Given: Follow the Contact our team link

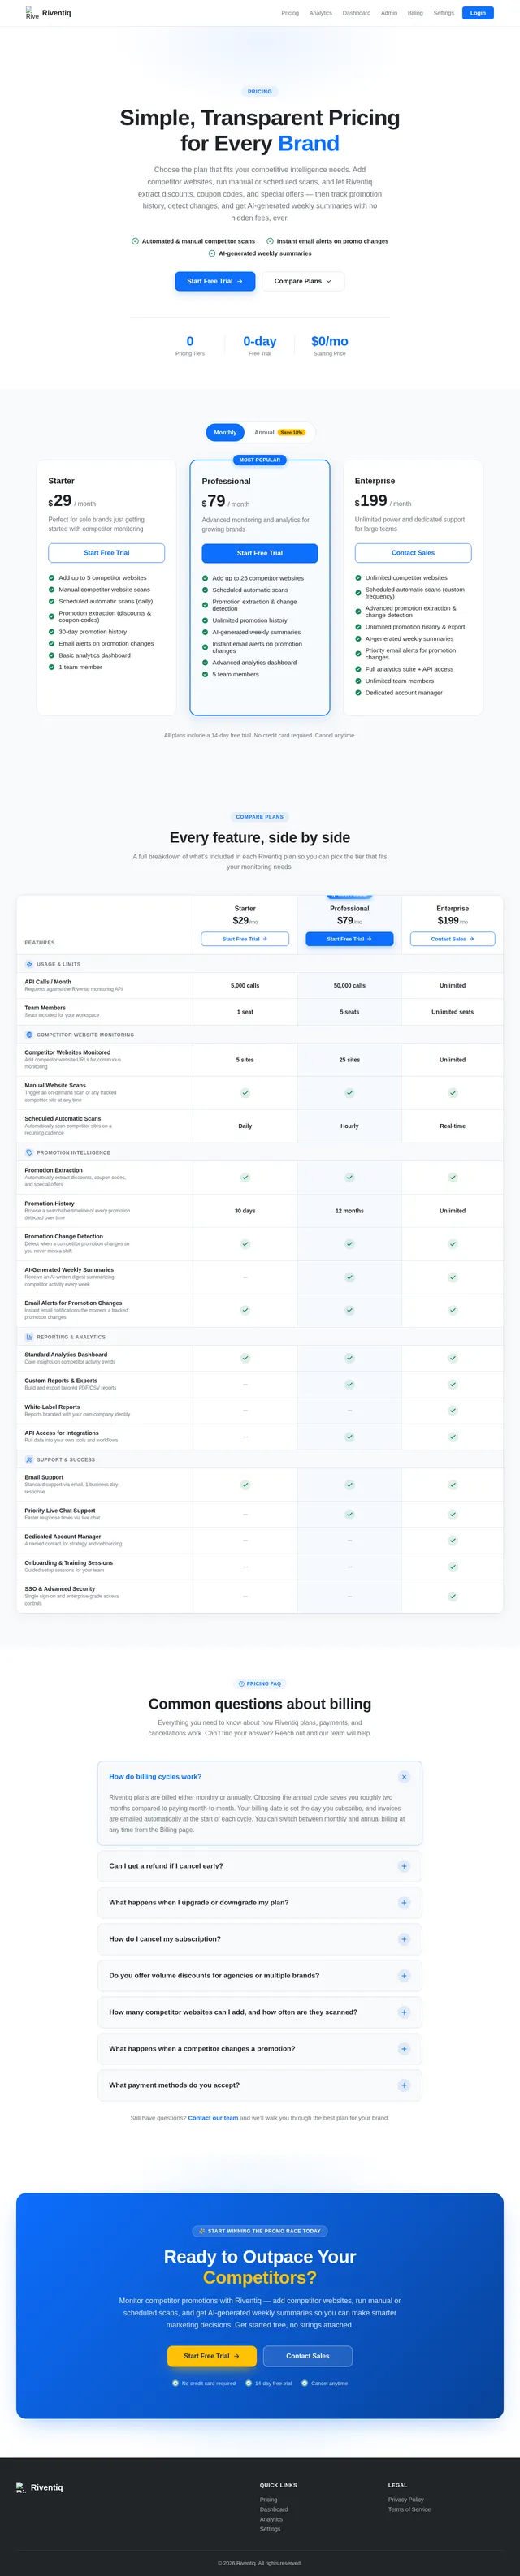Looking at the screenshot, I should (x=213, y=2118).
